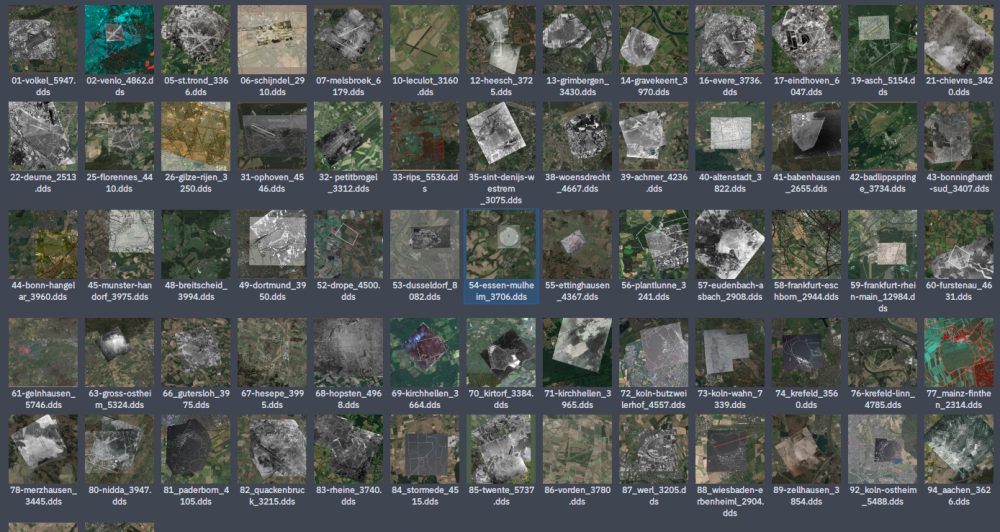Select 88_wiesbaden-erbenheiml_2904.dds file
The width and height of the screenshot is (1000, 532).
point(730,449)
